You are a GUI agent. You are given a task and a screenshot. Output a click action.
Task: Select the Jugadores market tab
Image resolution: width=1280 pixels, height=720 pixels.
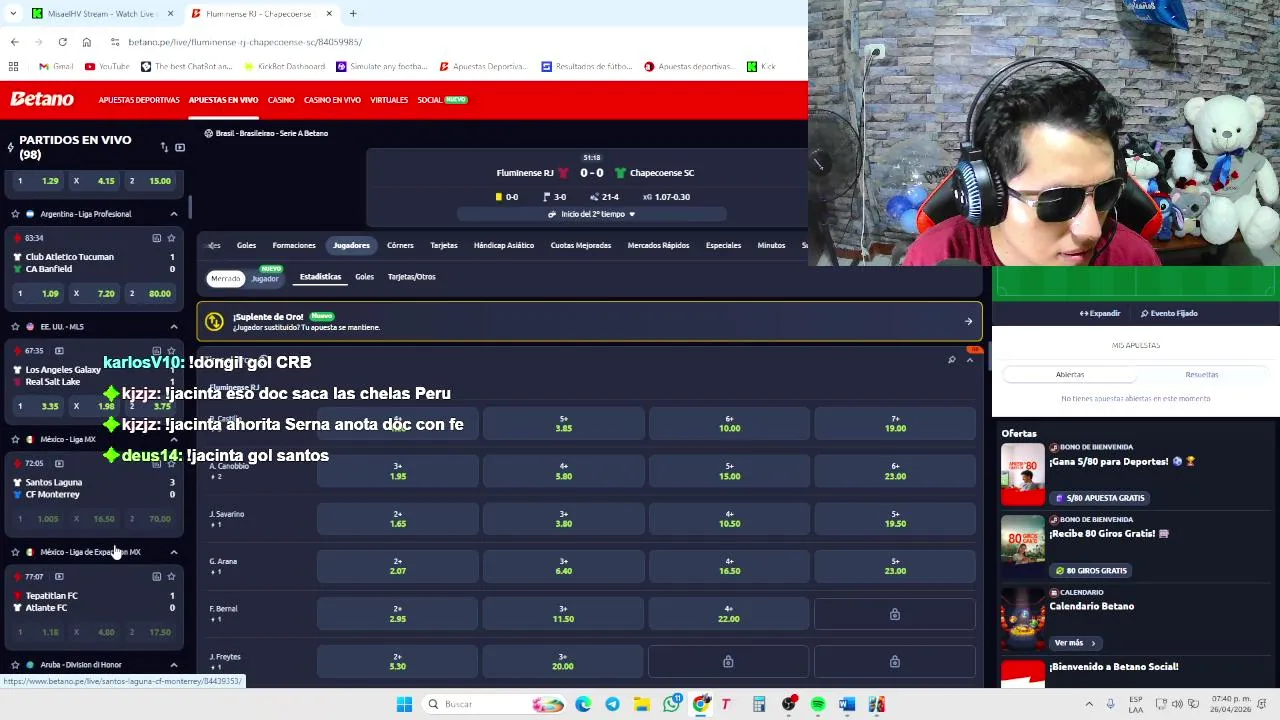pyautogui.click(x=351, y=245)
